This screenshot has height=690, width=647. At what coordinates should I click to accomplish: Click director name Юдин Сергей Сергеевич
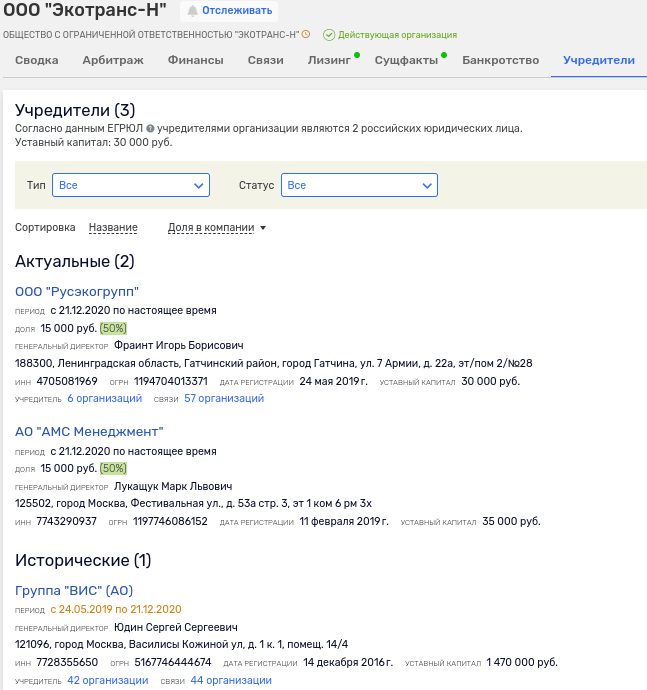pyautogui.click(x=176, y=627)
